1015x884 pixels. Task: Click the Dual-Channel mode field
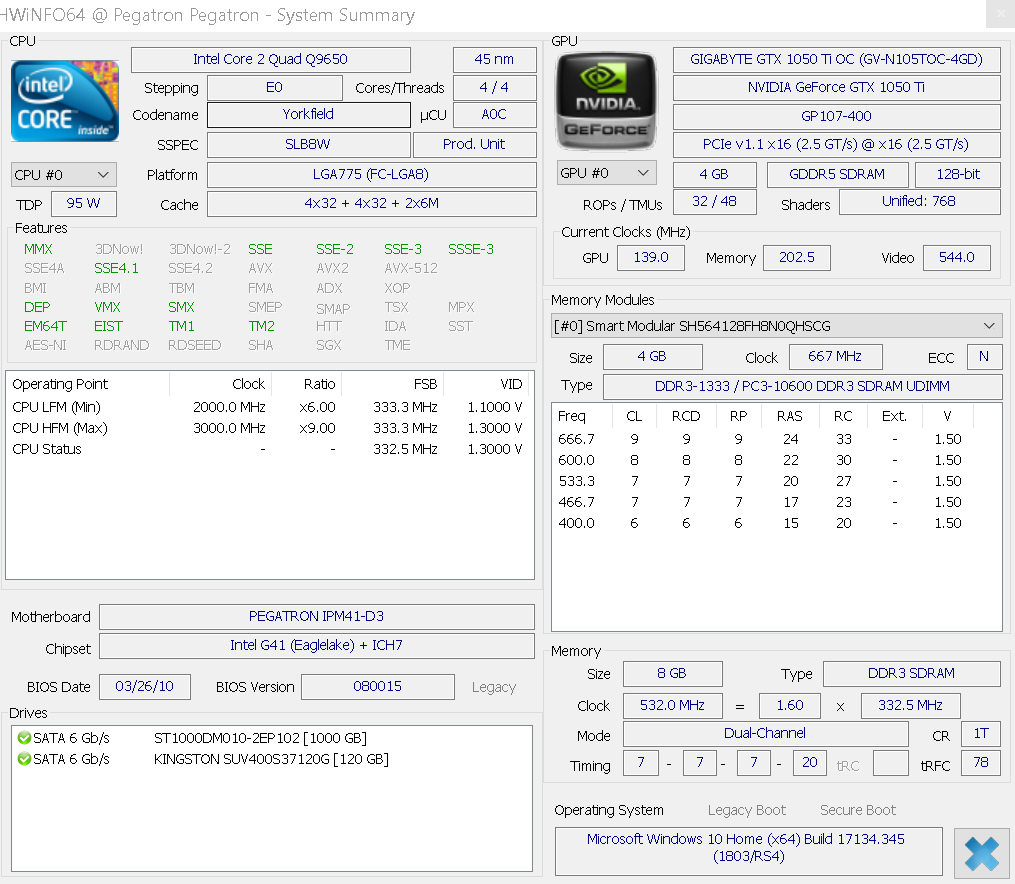(x=766, y=734)
